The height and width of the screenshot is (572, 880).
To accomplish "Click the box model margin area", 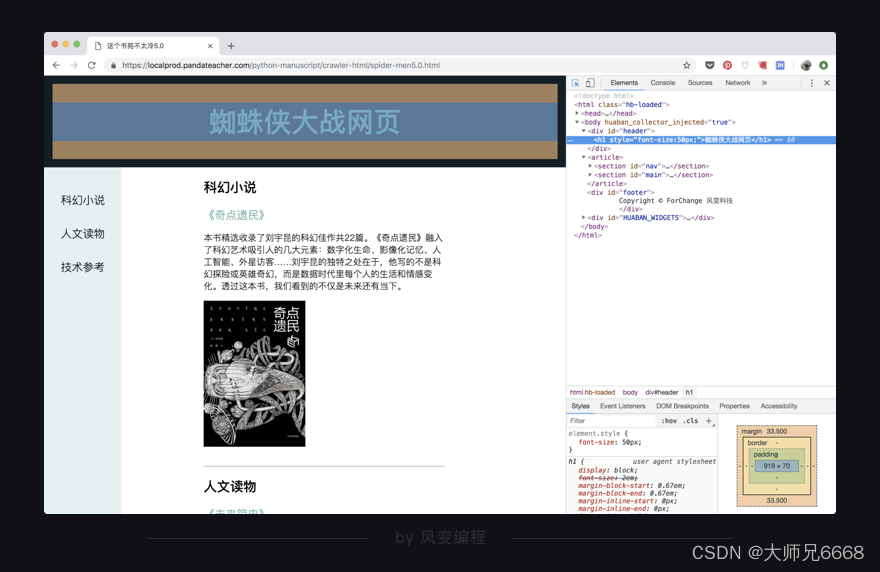I will point(777,431).
